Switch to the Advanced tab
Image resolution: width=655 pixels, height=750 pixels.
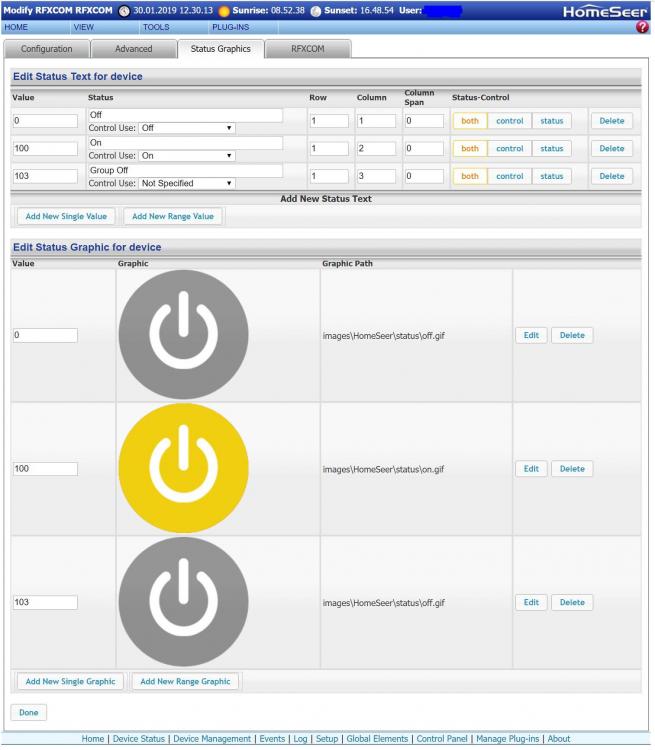pos(133,48)
